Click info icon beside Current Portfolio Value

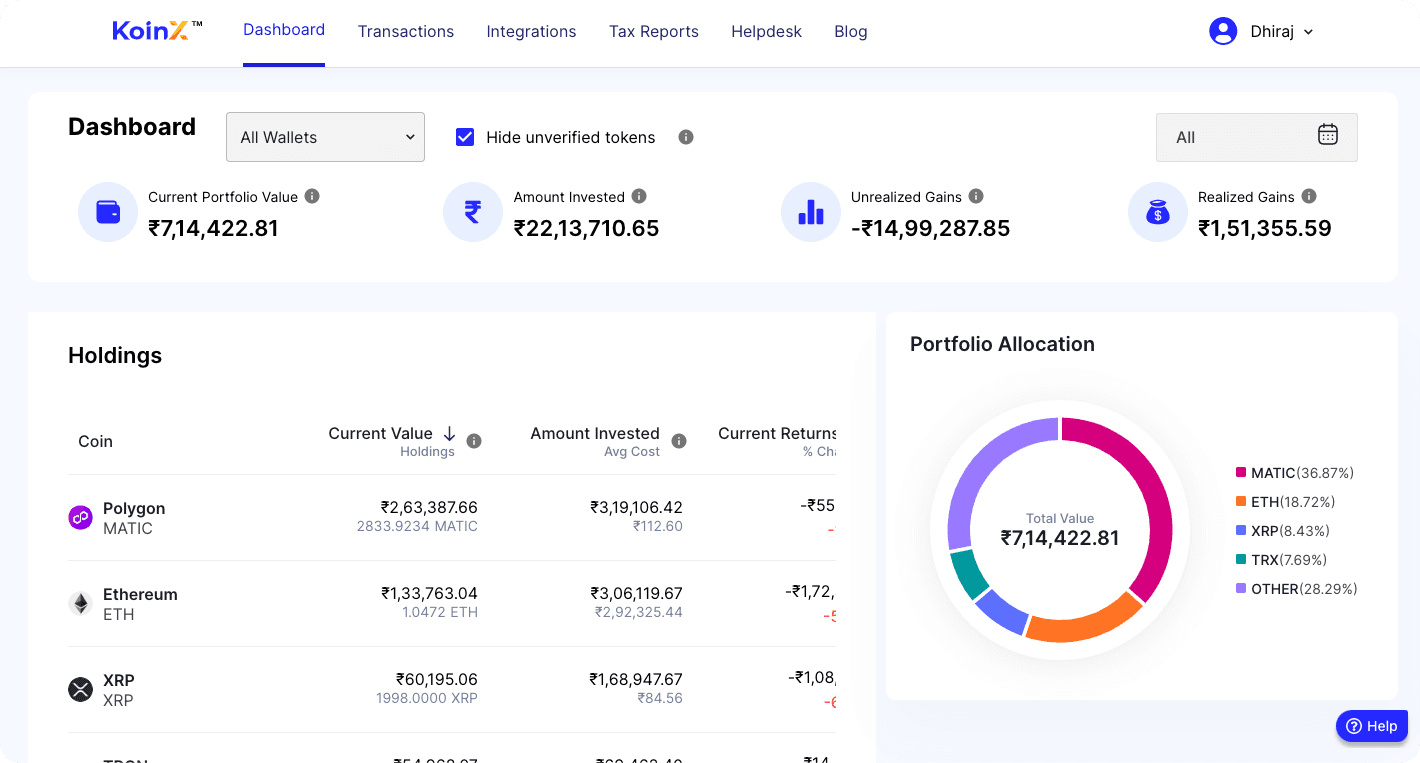pos(312,196)
